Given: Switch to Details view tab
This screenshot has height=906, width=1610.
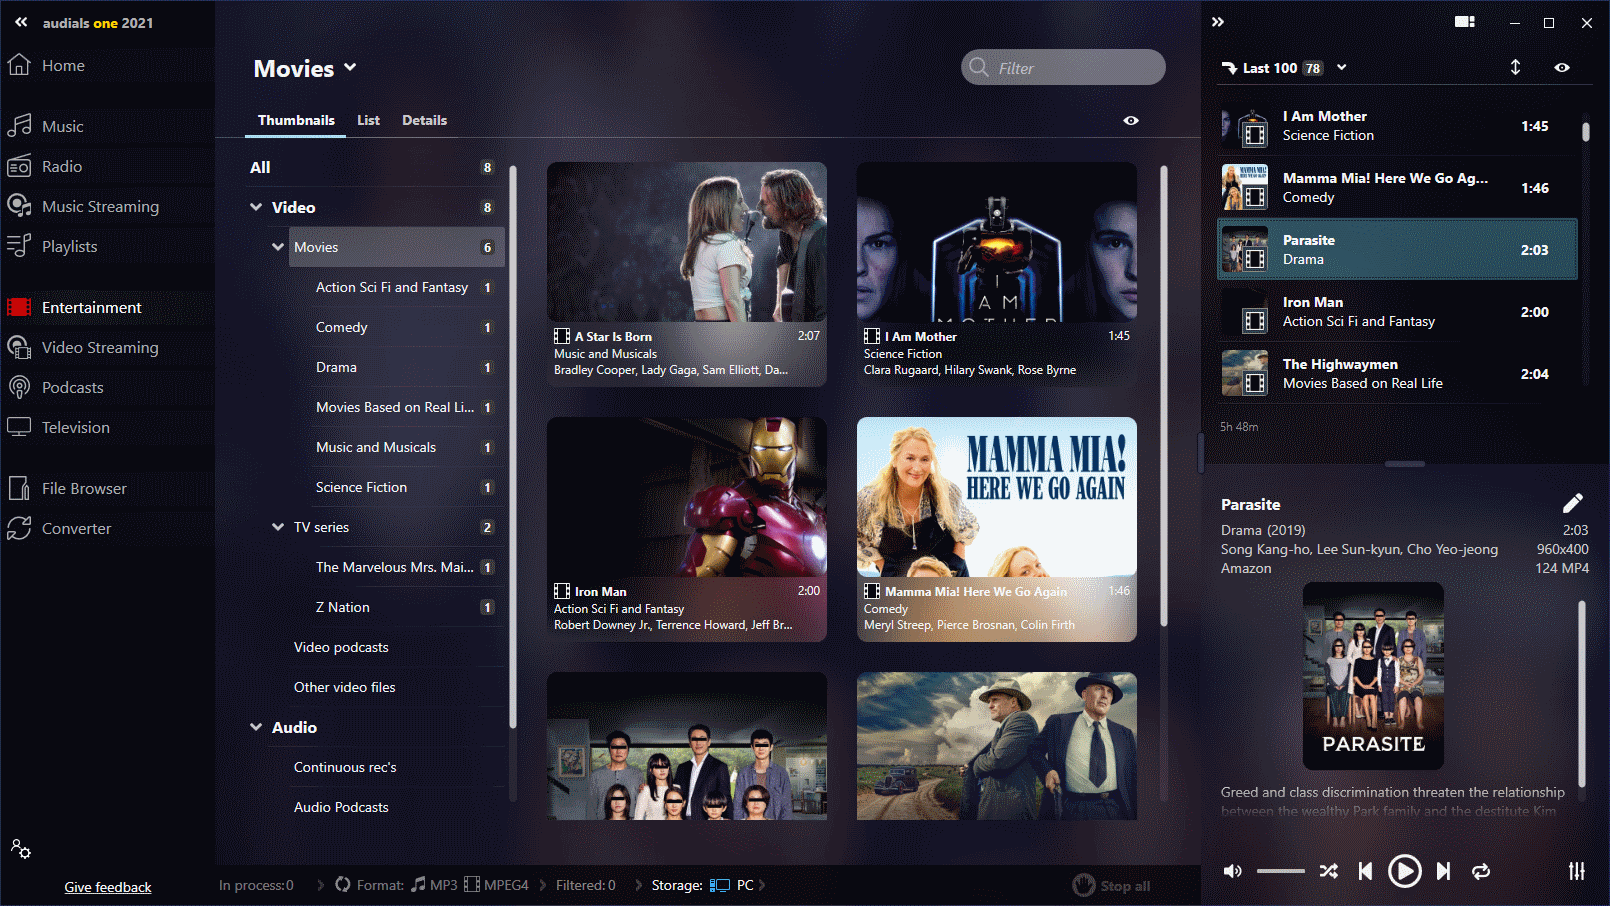Looking at the screenshot, I should click(424, 120).
